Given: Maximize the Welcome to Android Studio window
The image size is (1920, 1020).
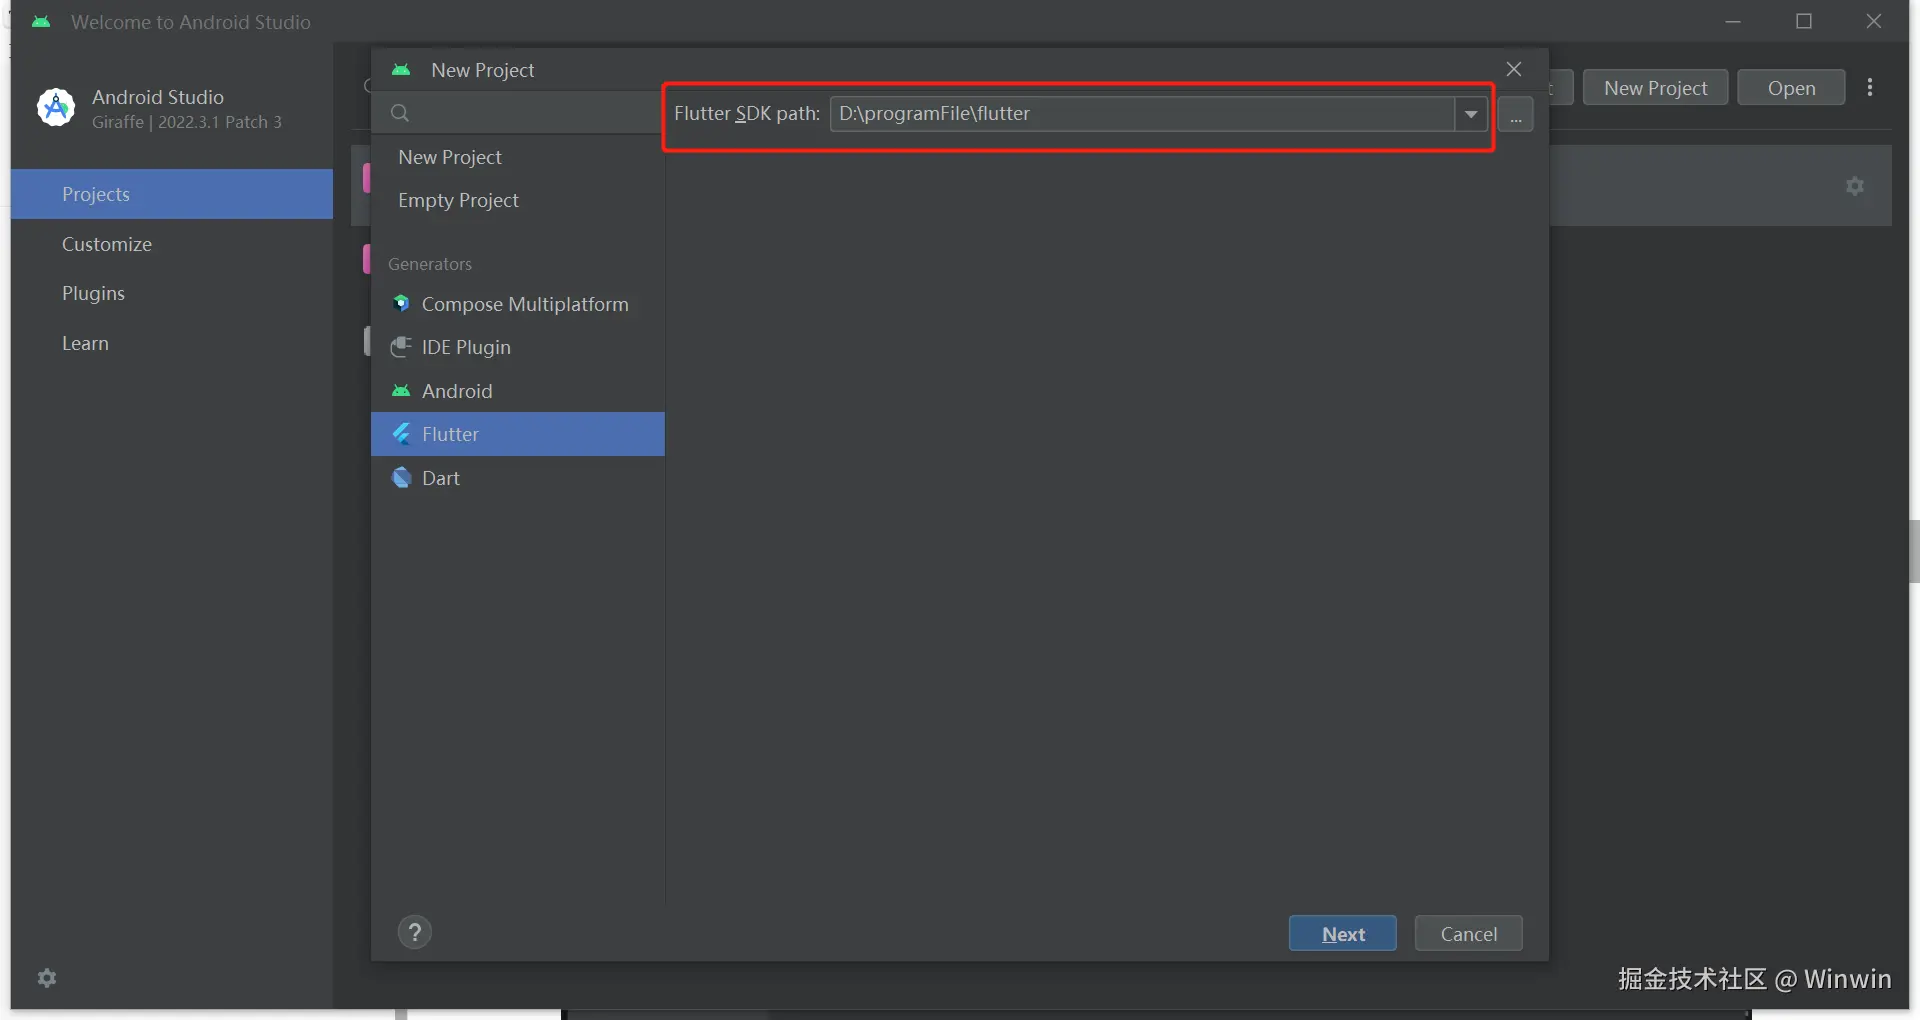Looking at the screenshot, I should 1804,21.
